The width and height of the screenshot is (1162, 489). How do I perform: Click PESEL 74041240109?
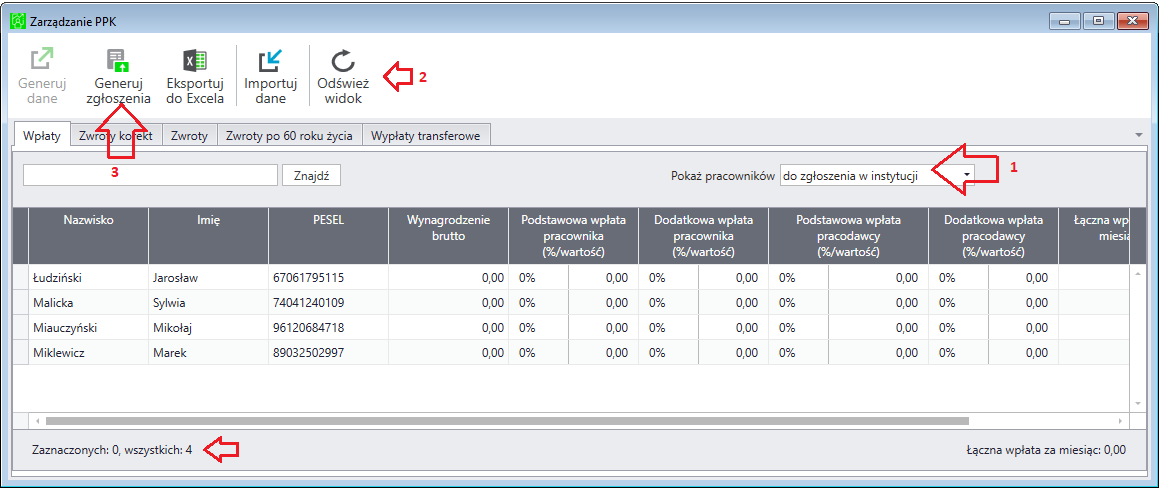(328, 303)
